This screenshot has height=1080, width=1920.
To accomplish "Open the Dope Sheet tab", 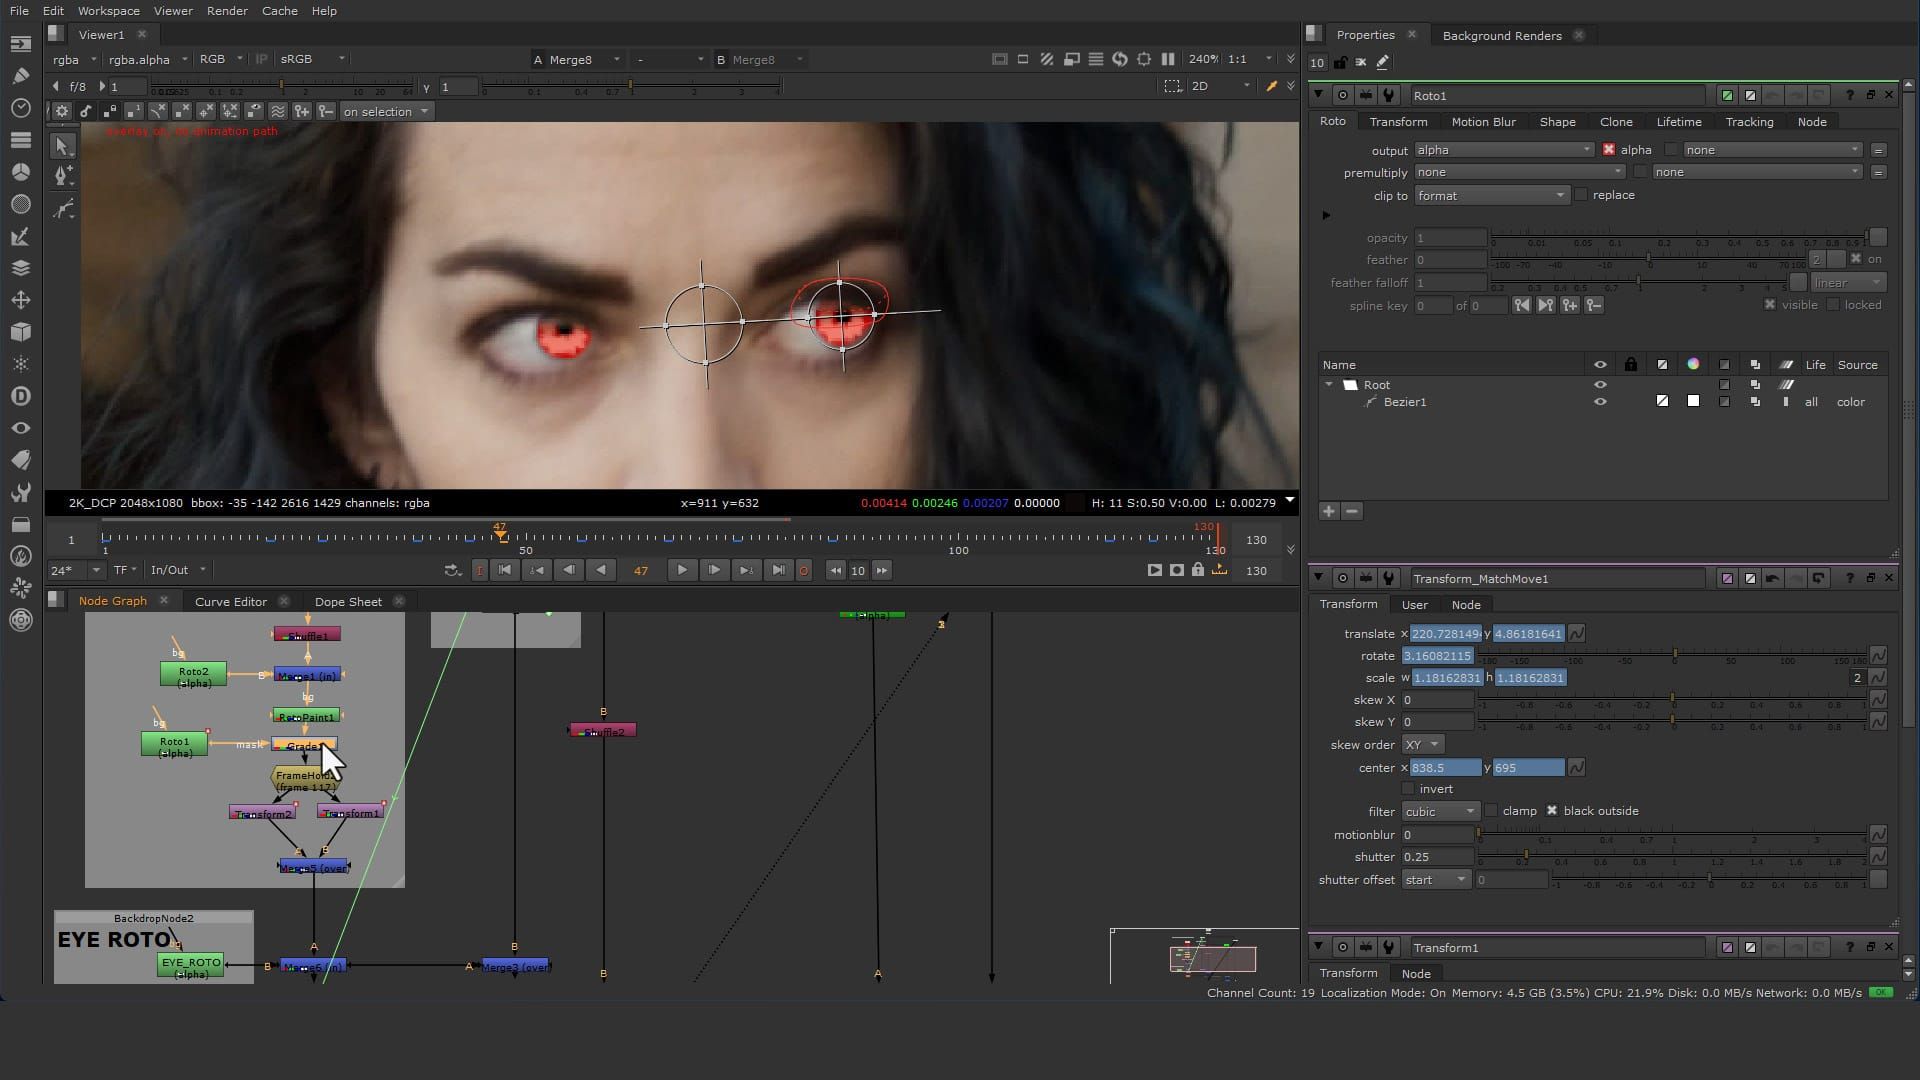I will 348,602.
